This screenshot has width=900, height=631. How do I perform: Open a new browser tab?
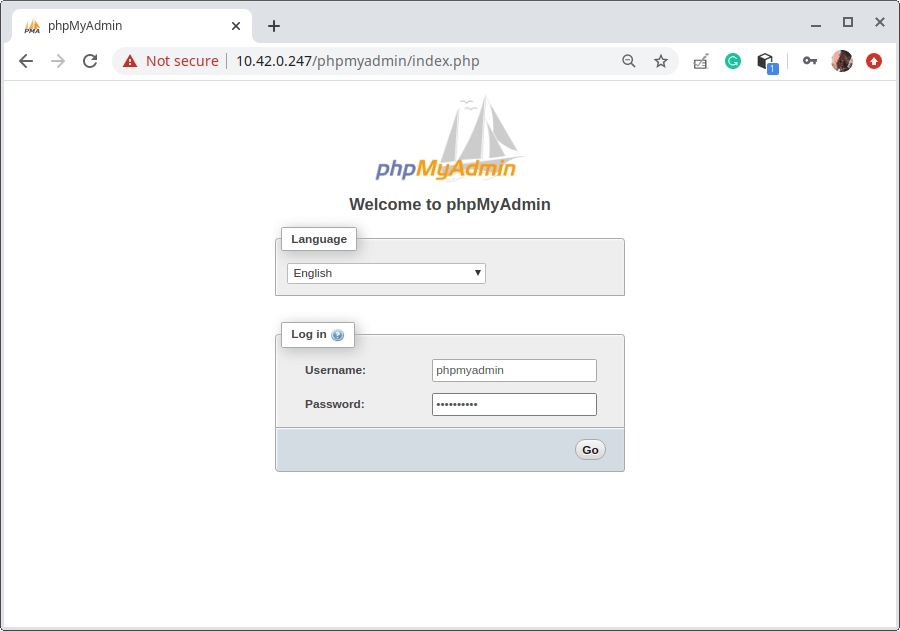coord(274,26)
